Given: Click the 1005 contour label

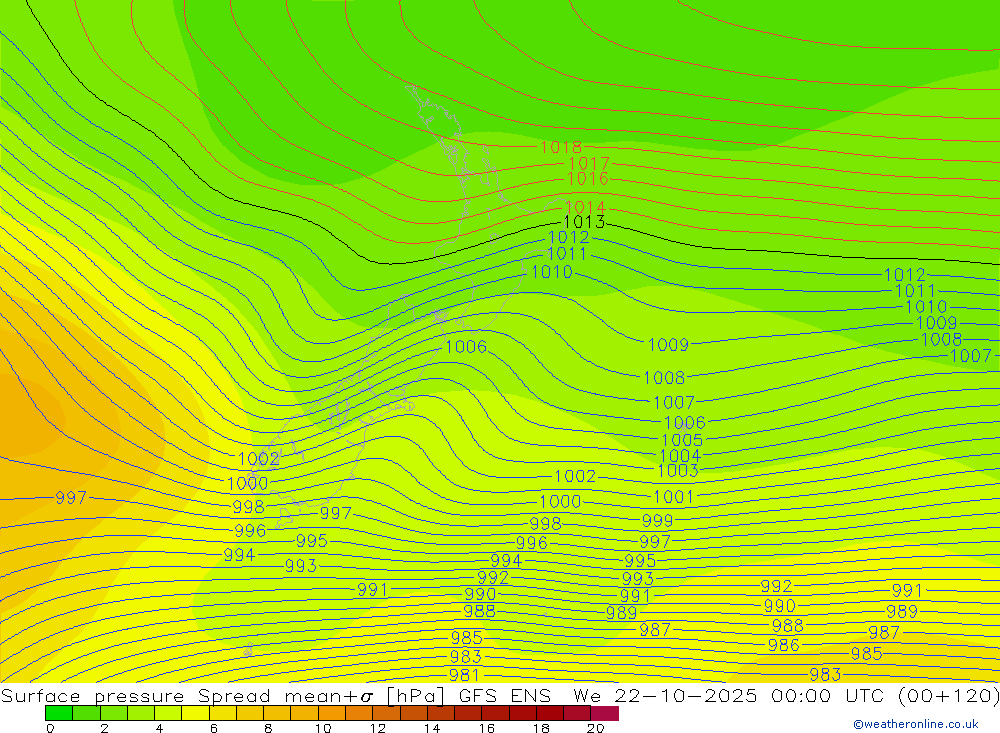Looking at the screenshot, I should (x=682, y=440).
